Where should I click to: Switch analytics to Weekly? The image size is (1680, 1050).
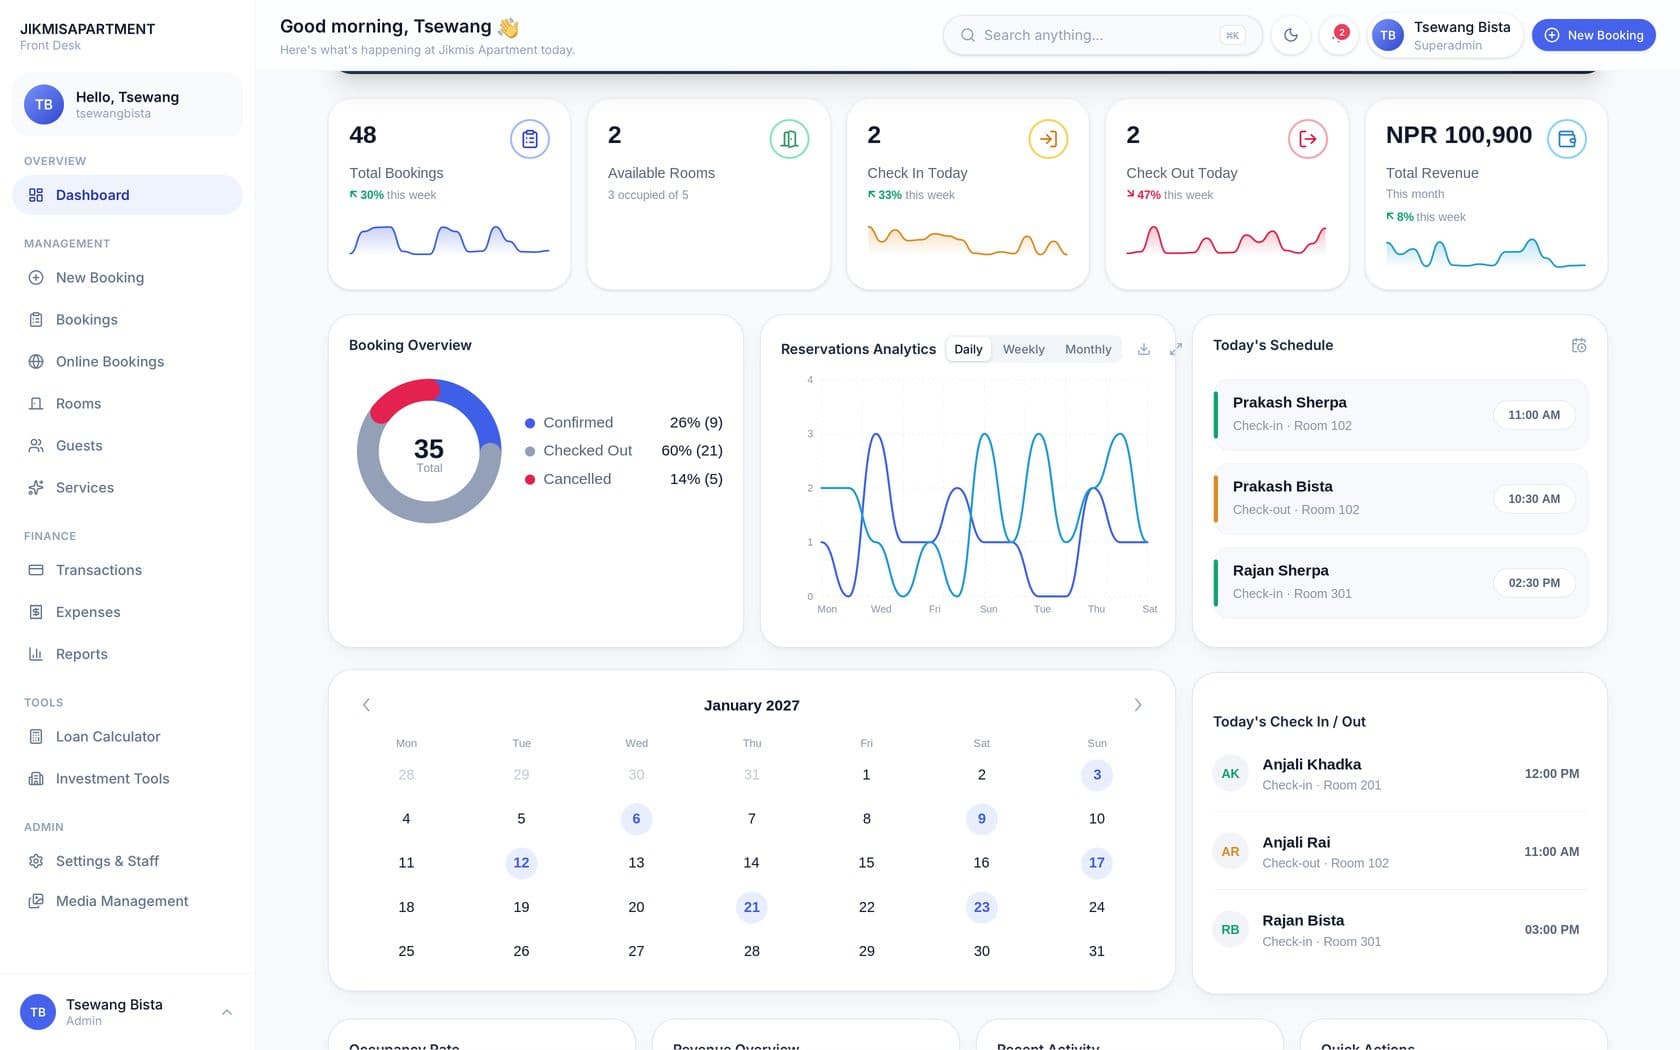point(1023,349)
